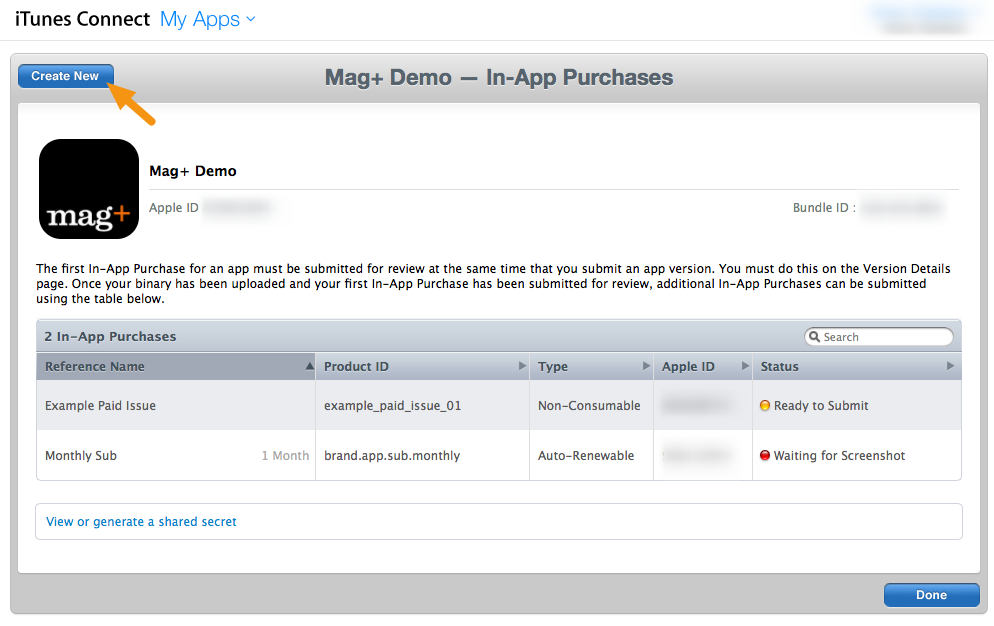Click the Create New button
The height and width of the screenshot is (626, 994).
[x=65, y=76]
